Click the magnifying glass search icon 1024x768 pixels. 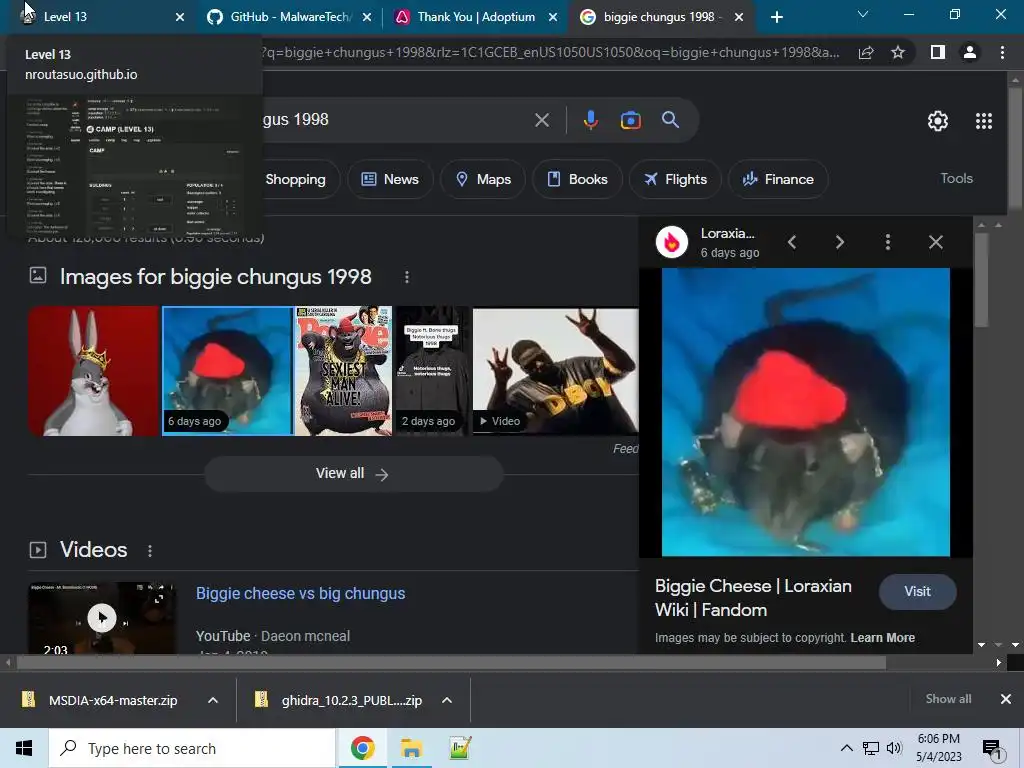coord(670,120)
